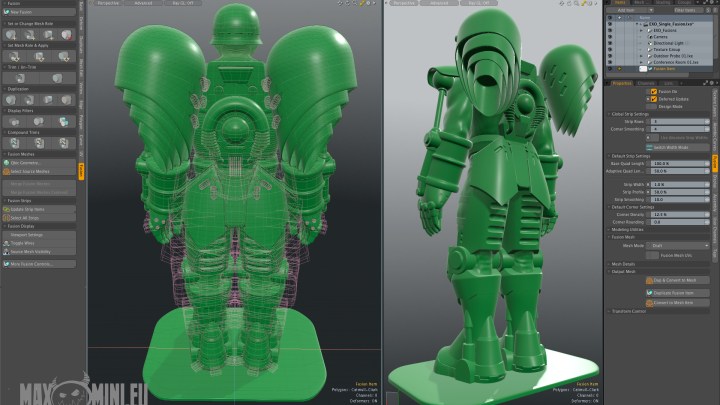Click the last Duplication icon

point(67,100)
